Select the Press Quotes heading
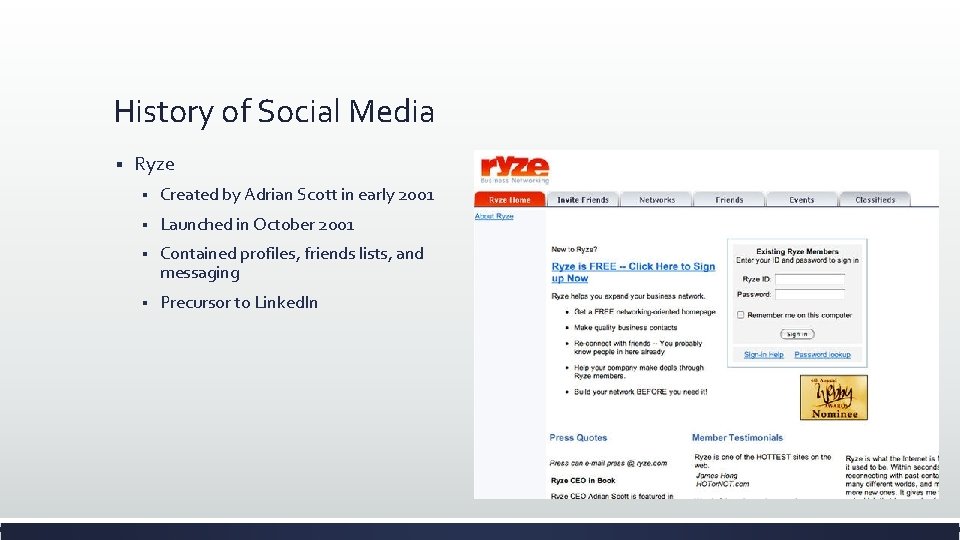 [578, 438]
